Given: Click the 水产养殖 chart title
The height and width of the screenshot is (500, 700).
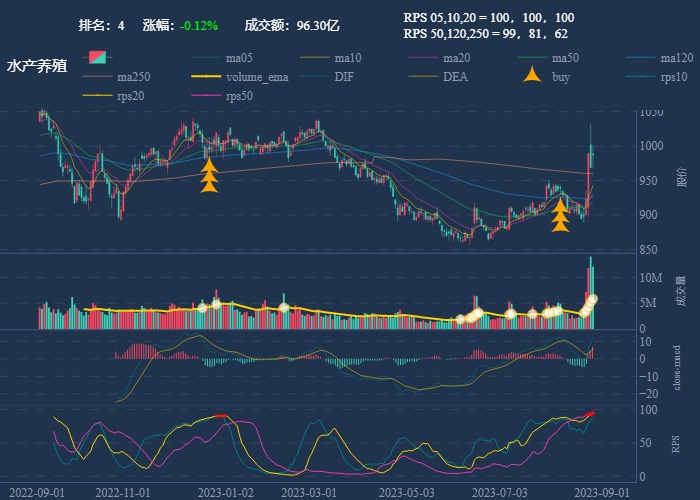Looking at the screenshot, I should (x=37, y=66).
